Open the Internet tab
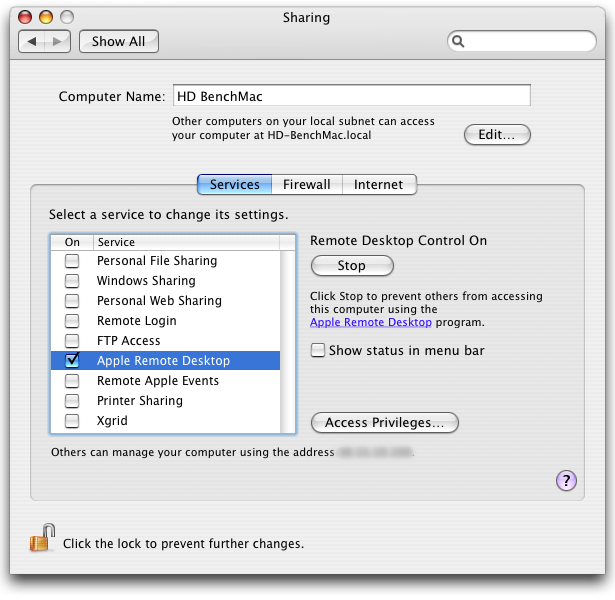This screenshot has height=600, width=615. point(378,185)
